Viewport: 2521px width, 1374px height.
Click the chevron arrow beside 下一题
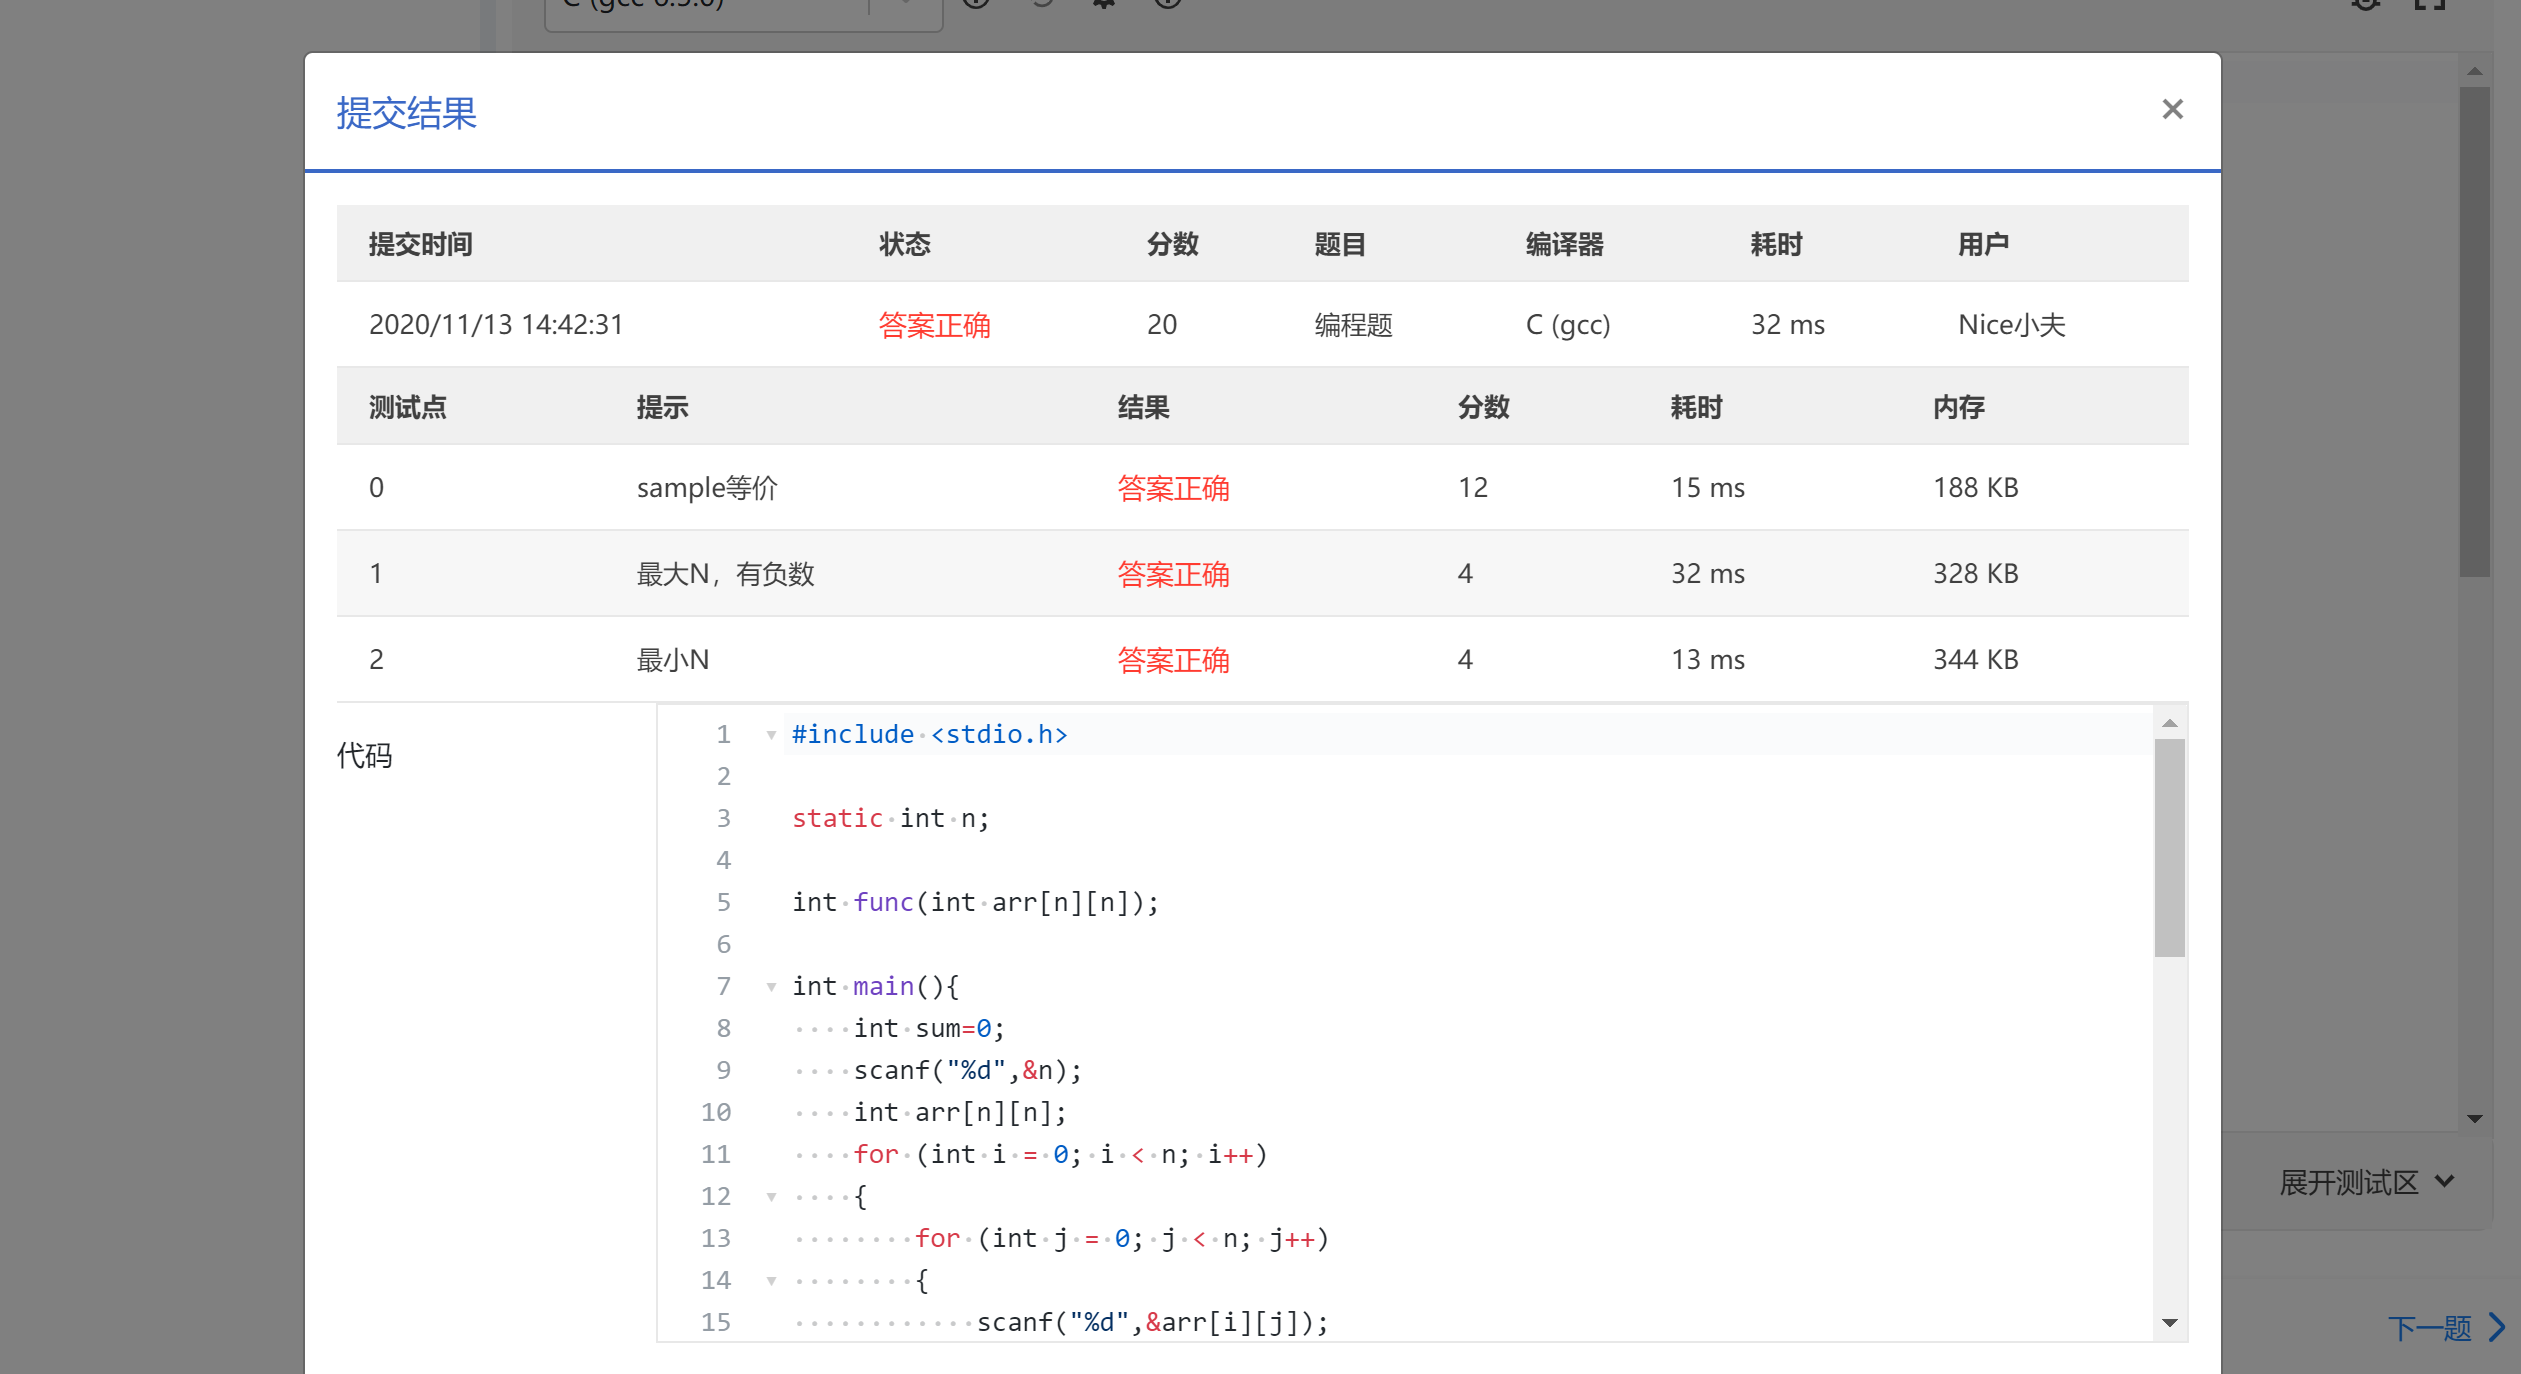point(2497,1328)
